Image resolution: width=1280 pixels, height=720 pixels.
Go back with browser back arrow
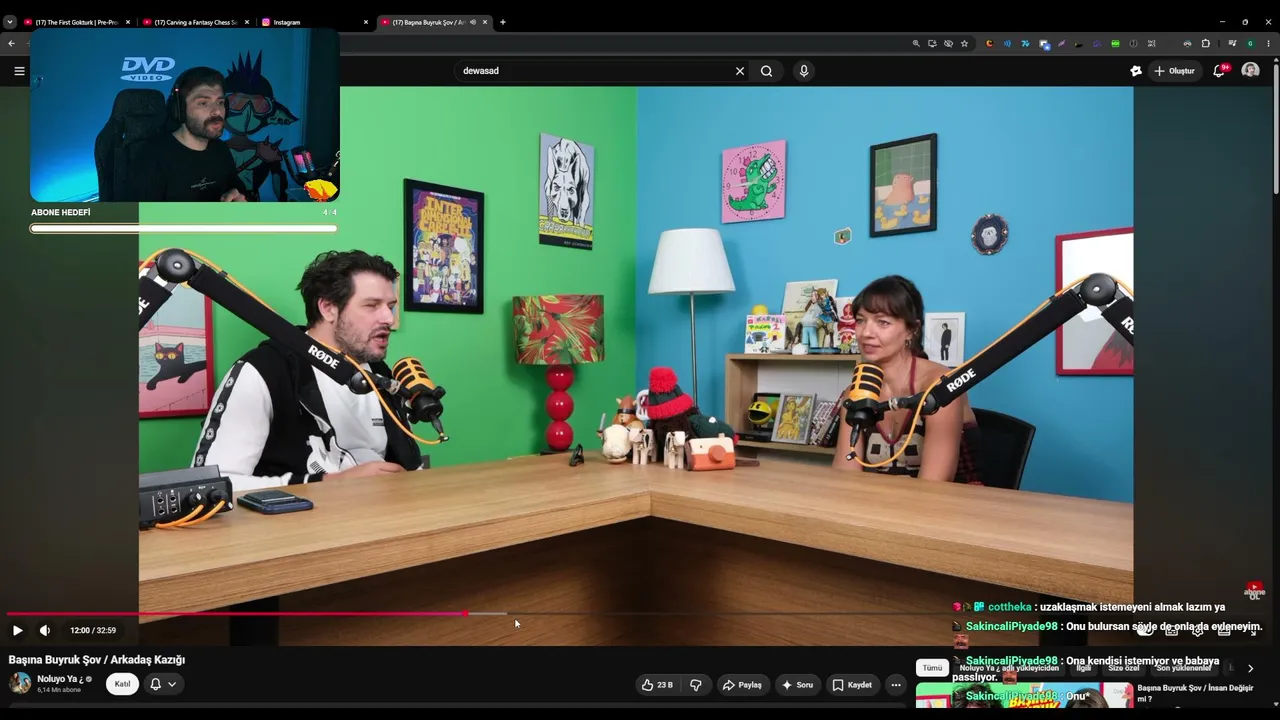click(11, 44)
